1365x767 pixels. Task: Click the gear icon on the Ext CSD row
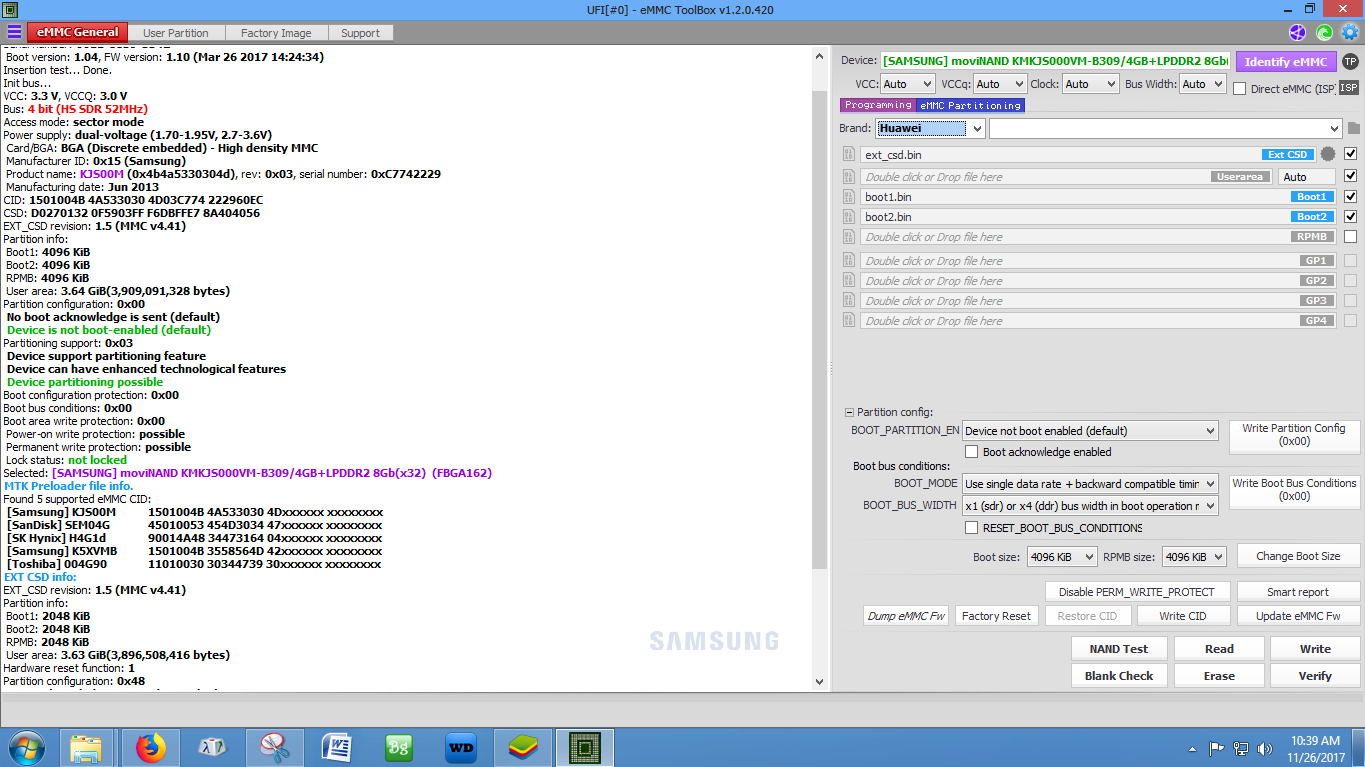click(x=1328, y=154)
